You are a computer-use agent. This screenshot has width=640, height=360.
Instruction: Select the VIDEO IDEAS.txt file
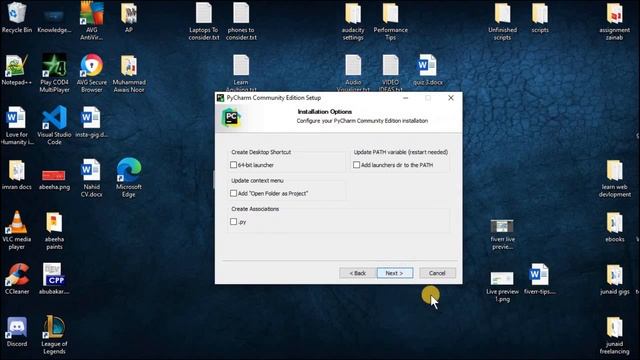(x=391, y=73)
